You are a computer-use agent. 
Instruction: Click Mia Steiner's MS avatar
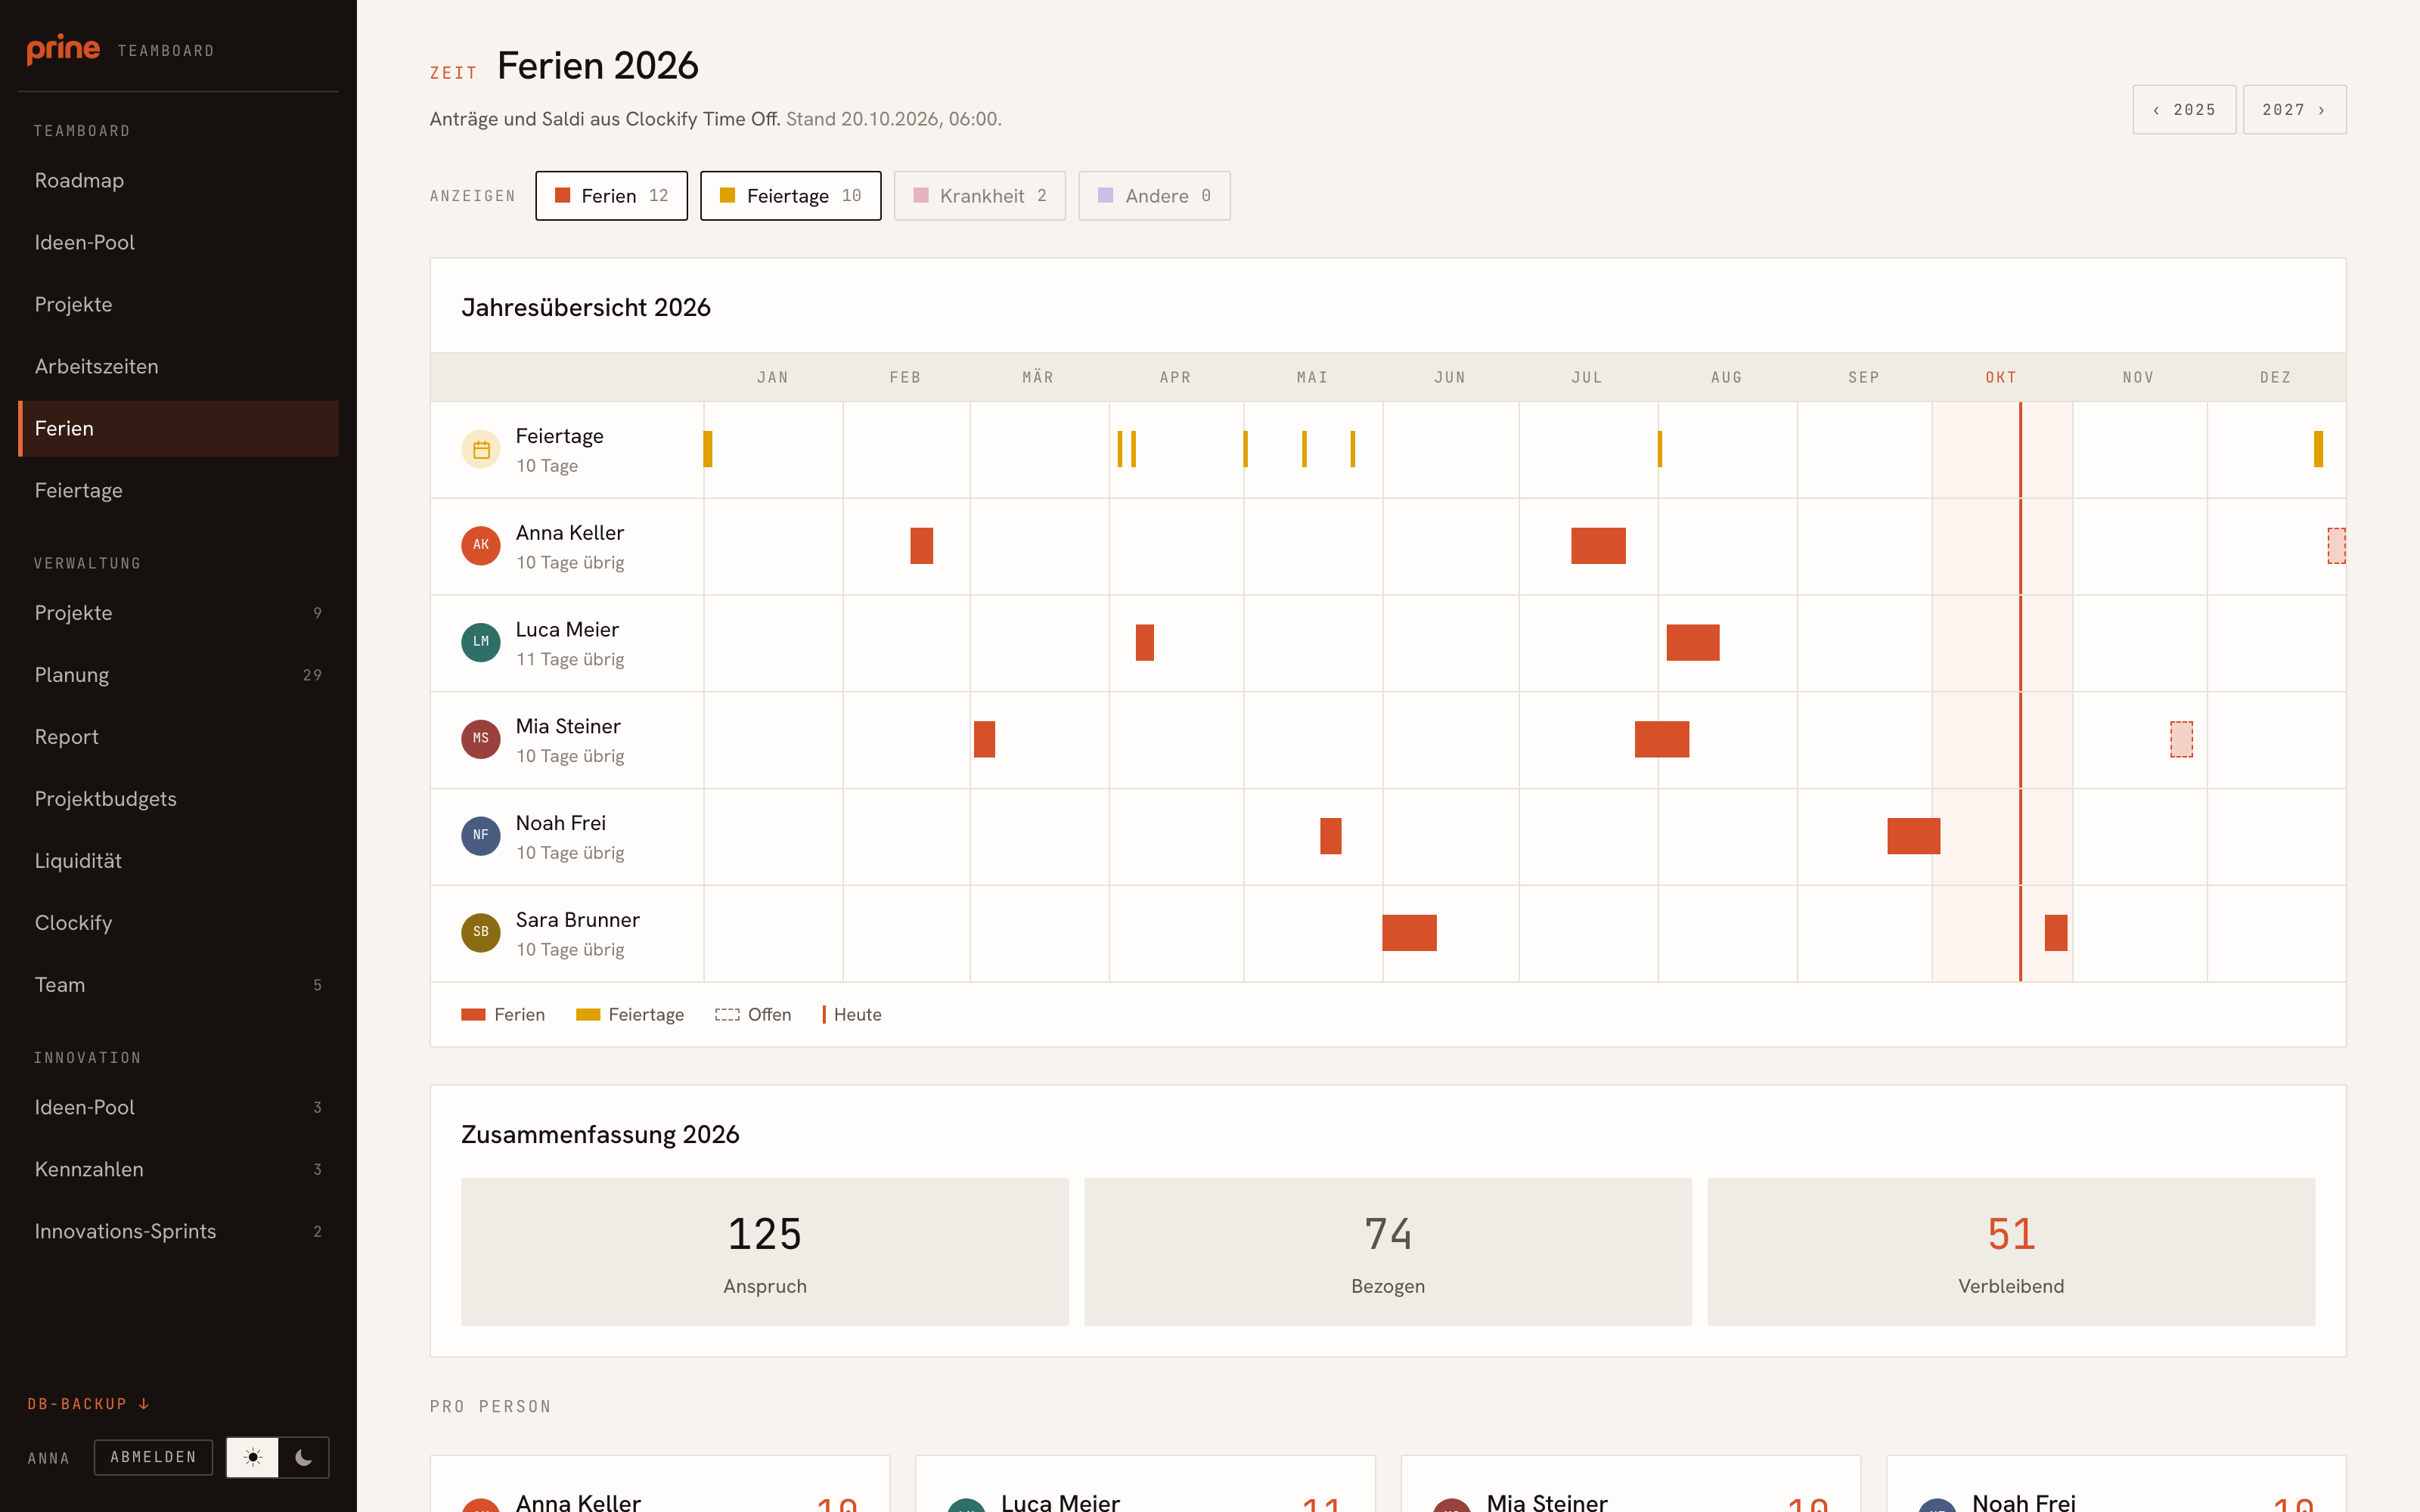(x=481, y=740)
